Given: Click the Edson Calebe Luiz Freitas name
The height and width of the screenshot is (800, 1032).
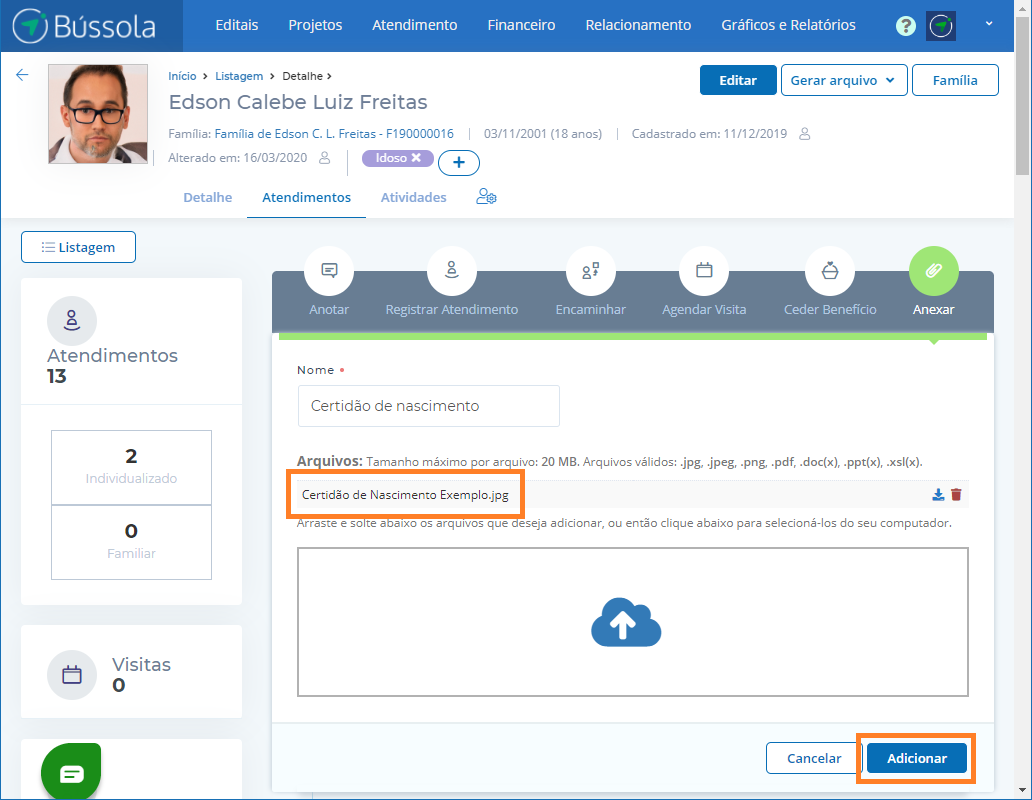Looking at the screenshot, I should point(298,102).
